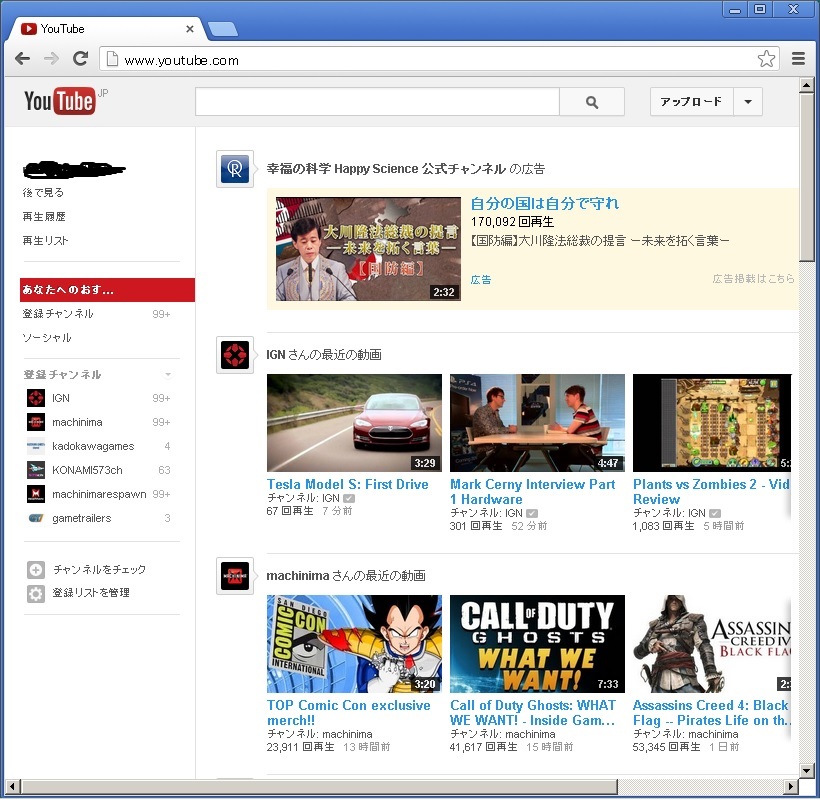Open IGN channel avatar beside recent videos heading
Screen dimensions: 820x800
point(235,355)
